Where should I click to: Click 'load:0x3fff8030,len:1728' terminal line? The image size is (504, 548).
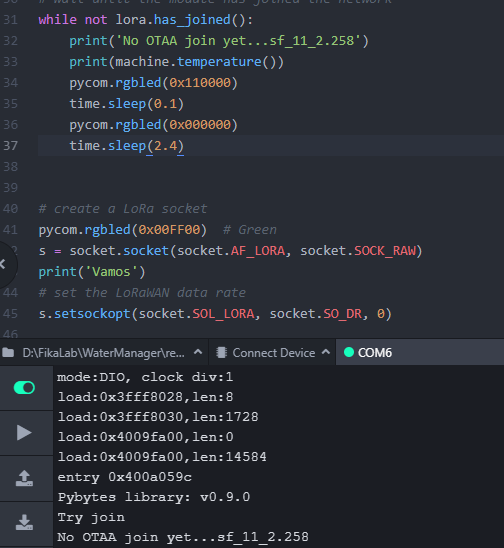158,417
